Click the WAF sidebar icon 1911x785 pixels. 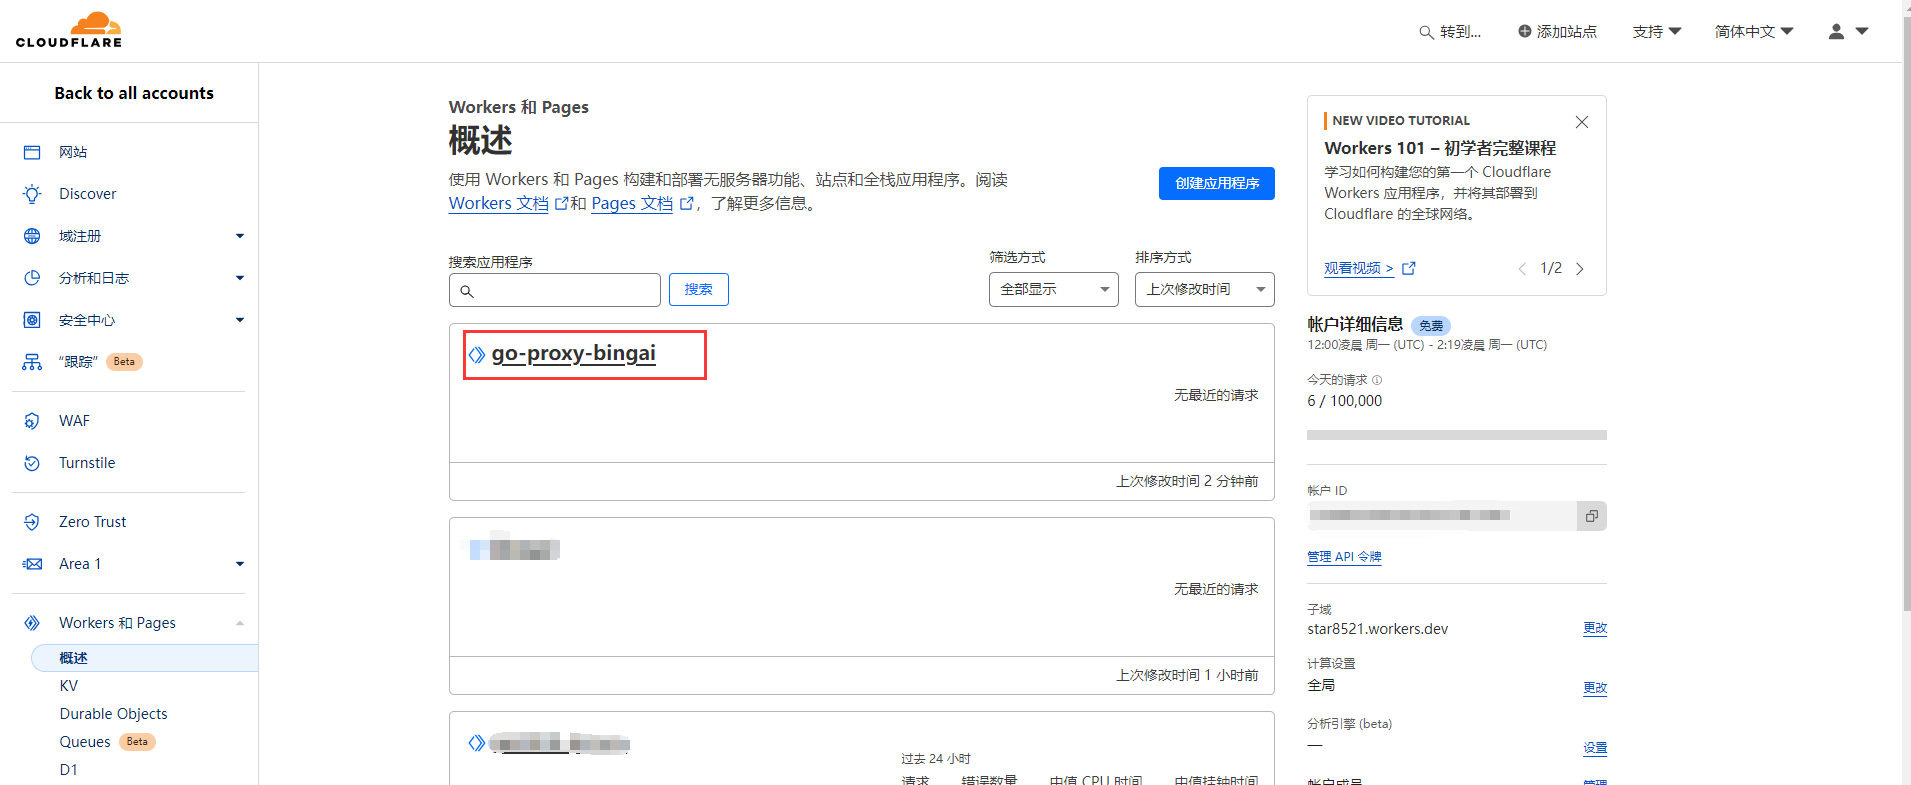pos(32,421)
